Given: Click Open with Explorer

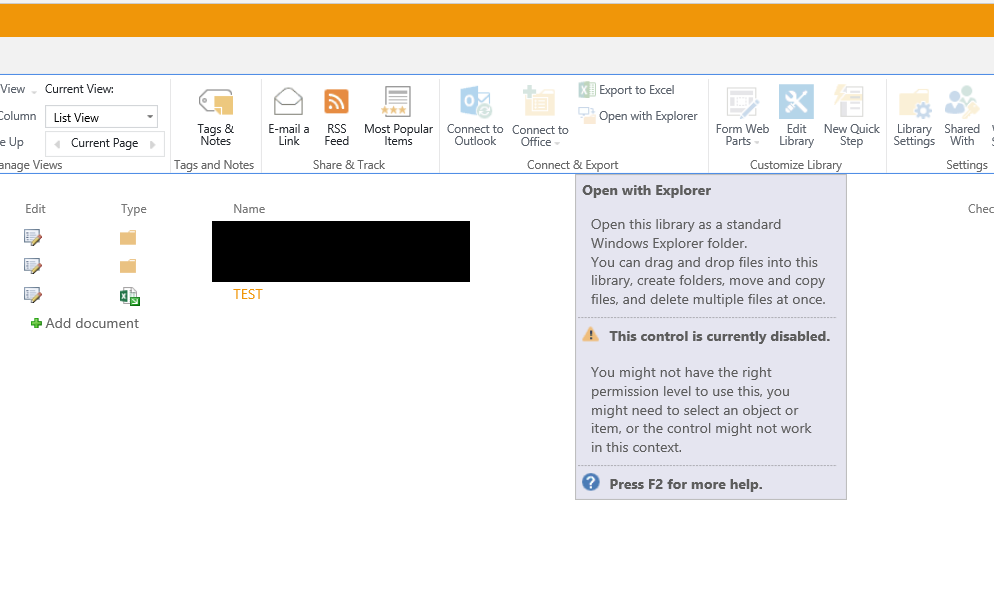Looking at the screenshot, I should [x=638, y=116].
